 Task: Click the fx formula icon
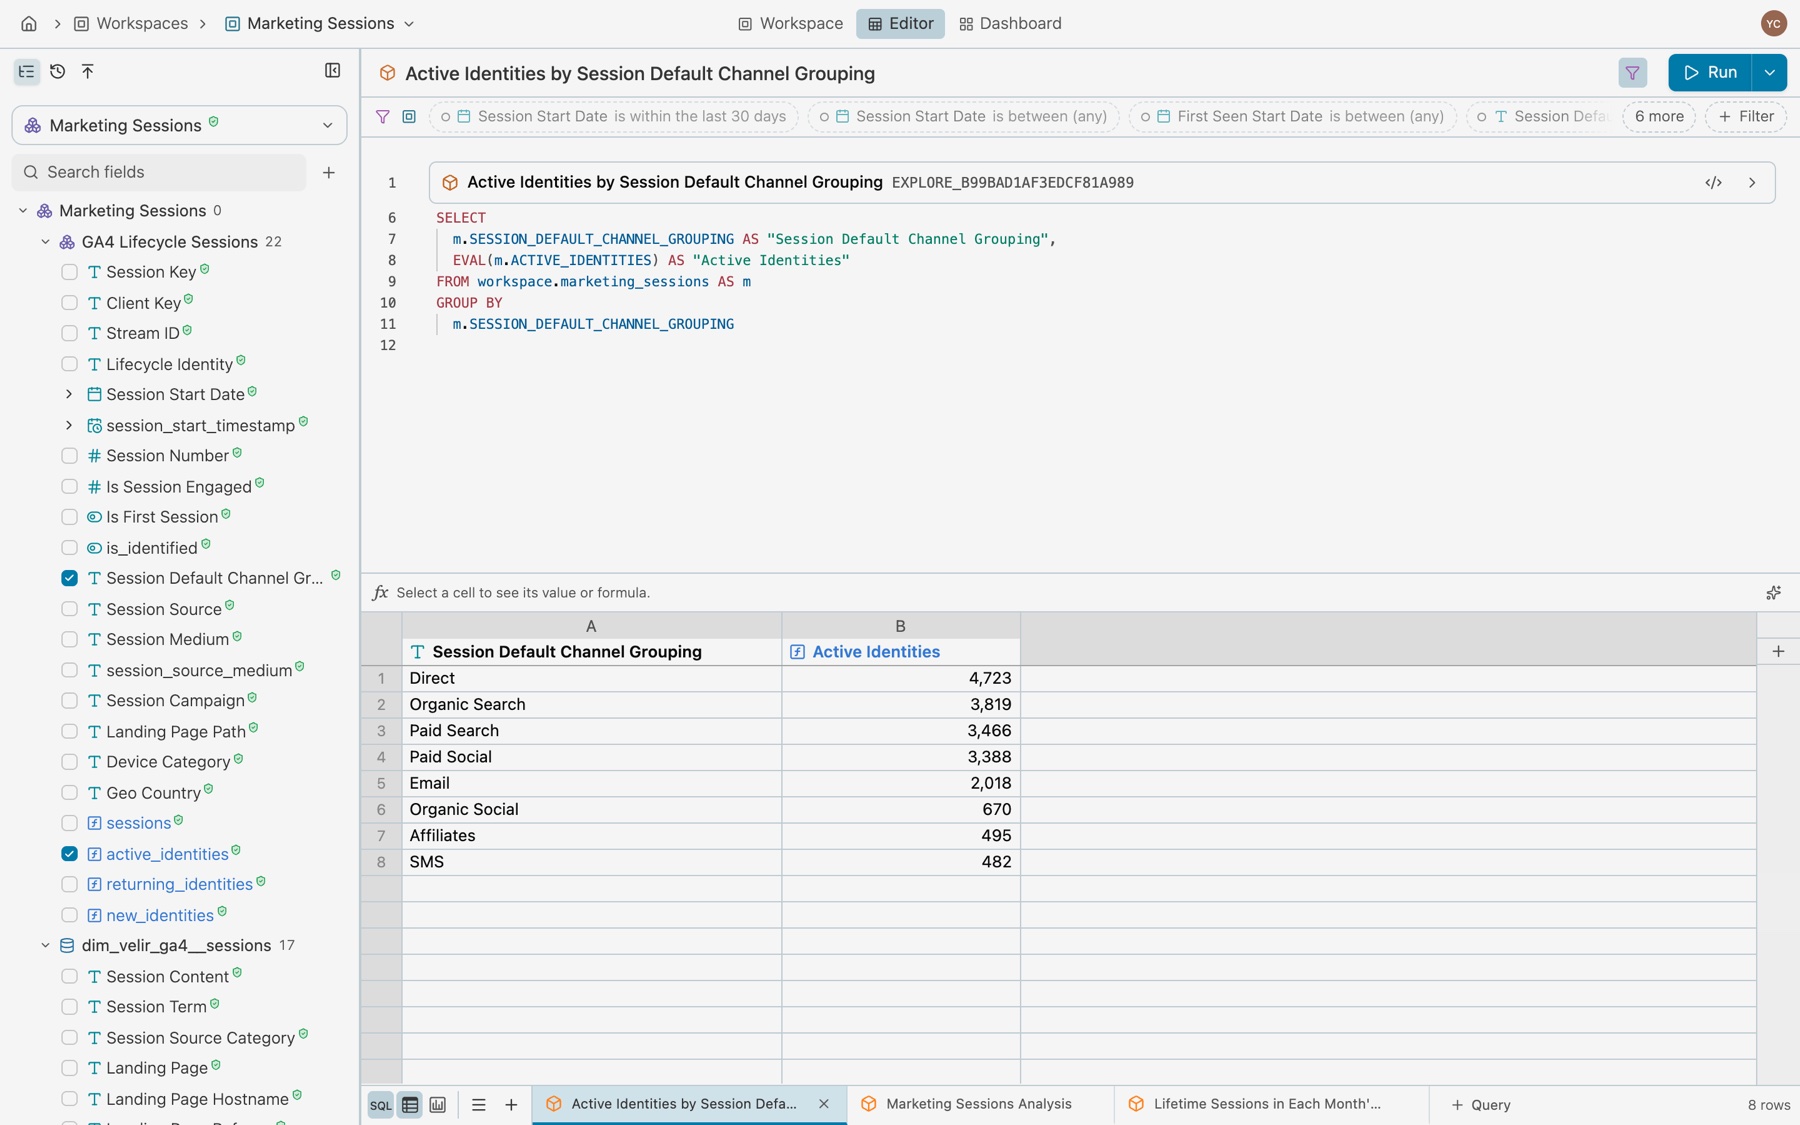pyautogui.click(x=380, y=592)
